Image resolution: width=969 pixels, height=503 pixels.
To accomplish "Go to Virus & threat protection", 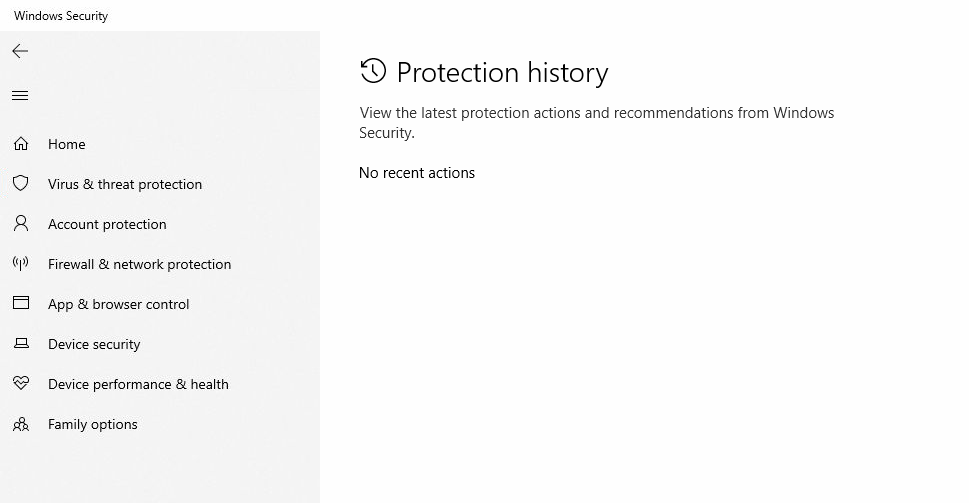I will point(125,184).
